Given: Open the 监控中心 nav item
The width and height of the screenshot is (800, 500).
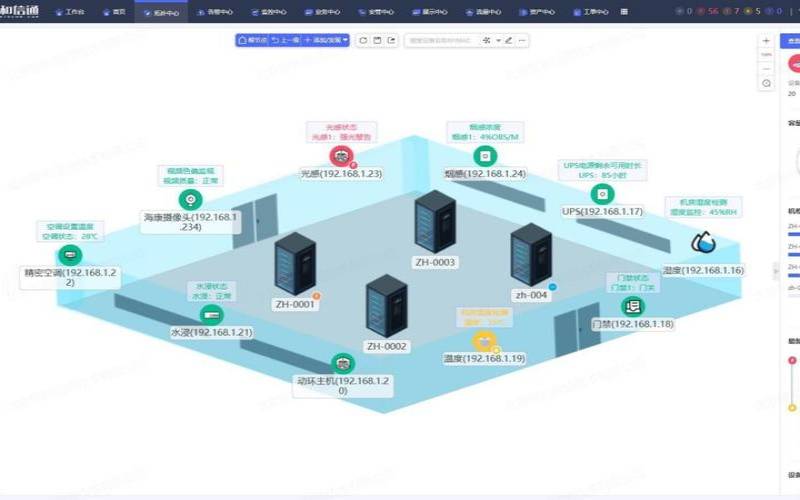Looking at the screenshot, I should tap(269, 12).
